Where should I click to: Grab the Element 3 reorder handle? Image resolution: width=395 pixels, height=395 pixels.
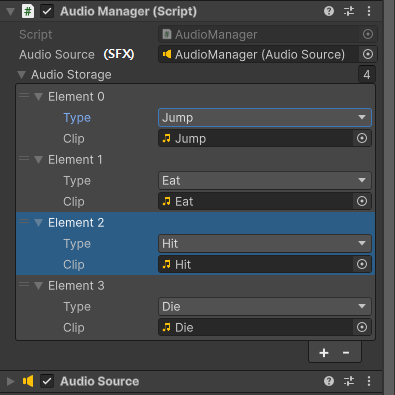point(24,284)
